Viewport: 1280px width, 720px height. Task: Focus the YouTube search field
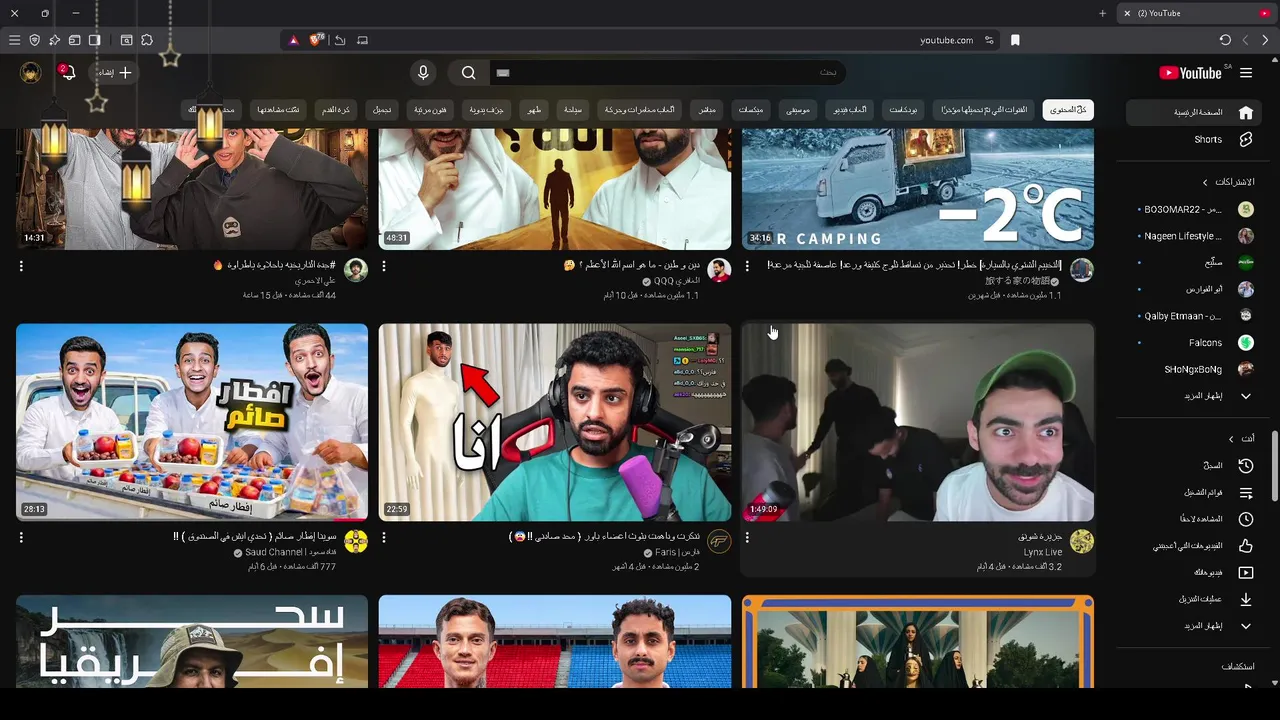point(668,73)
